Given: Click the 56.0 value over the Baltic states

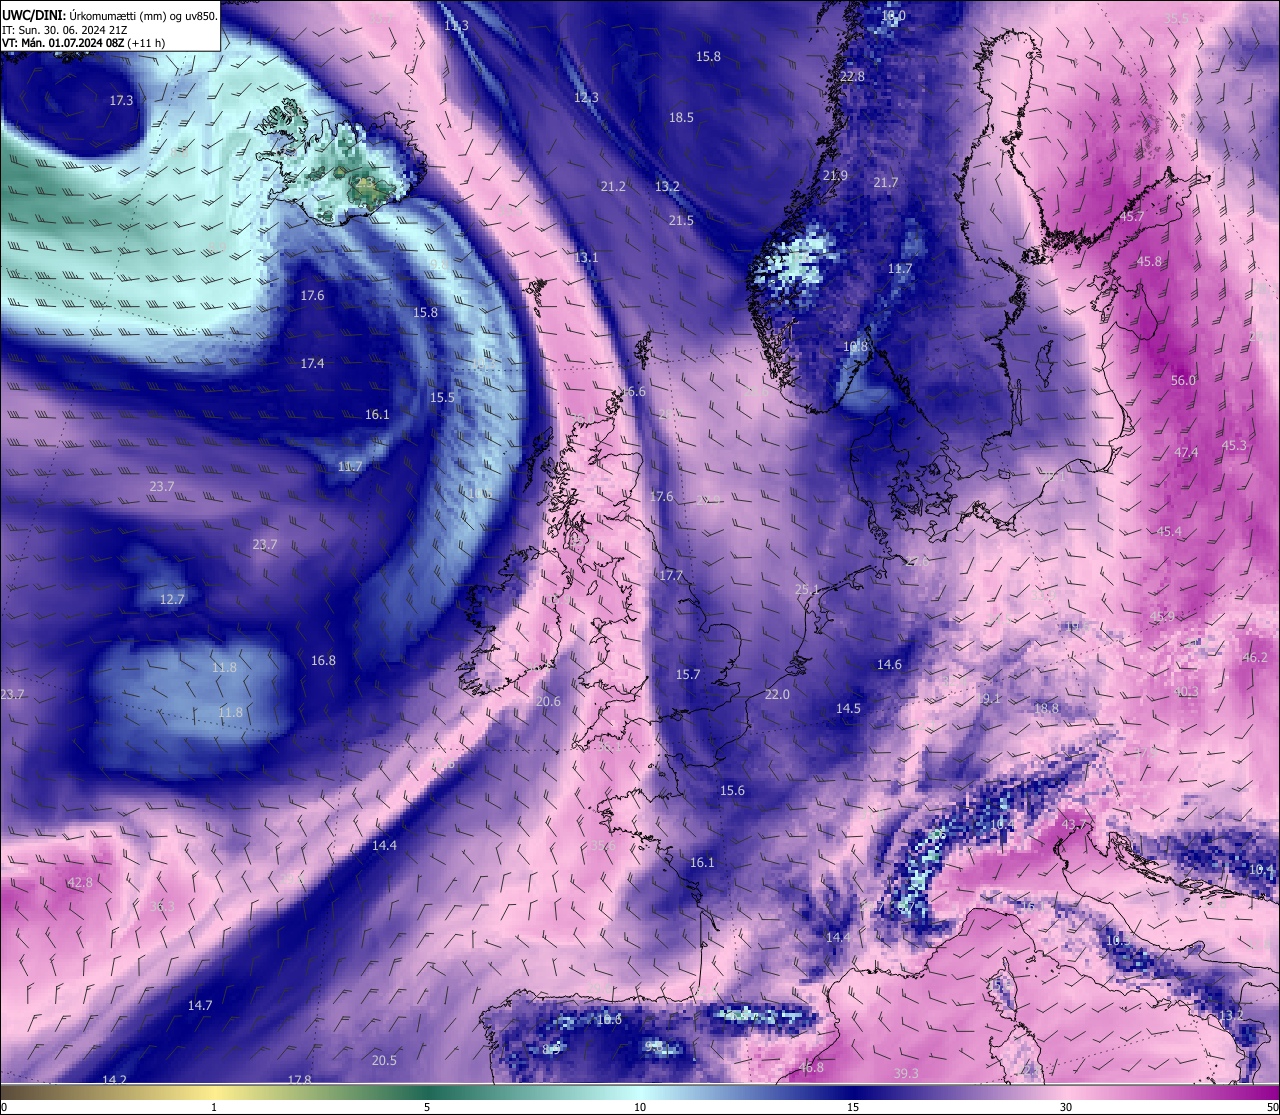Looking at the screenshot, I should 1183,381.
